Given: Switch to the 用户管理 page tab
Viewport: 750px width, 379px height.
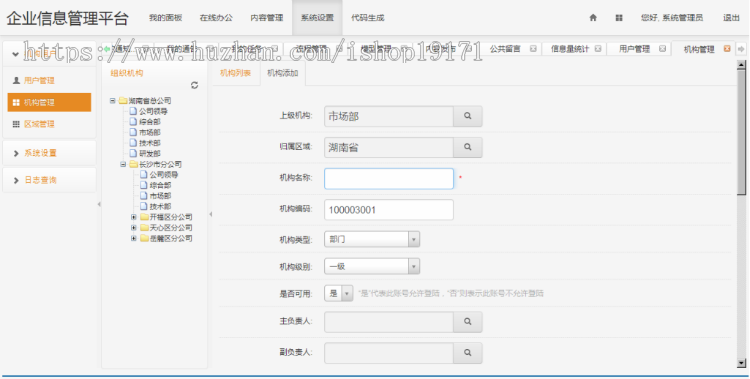Looking at the screenshot, I should pos(634,49).
